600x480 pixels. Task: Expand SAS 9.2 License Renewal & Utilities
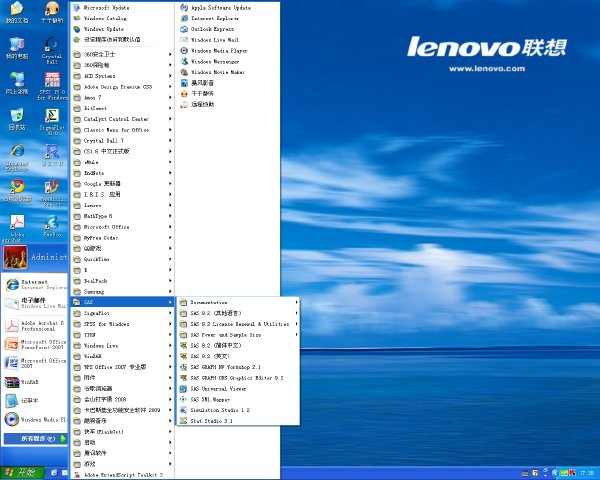tap(238, 324)
